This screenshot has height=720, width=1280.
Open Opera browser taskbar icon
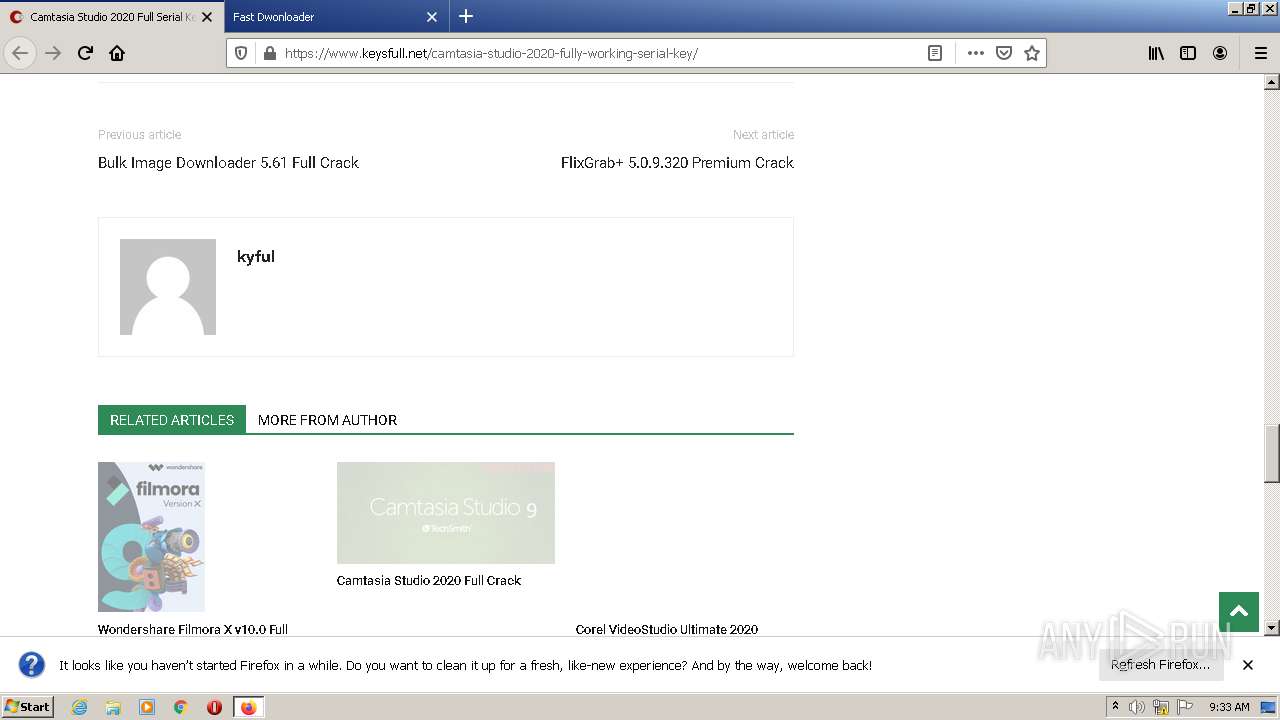coord(214,707)
